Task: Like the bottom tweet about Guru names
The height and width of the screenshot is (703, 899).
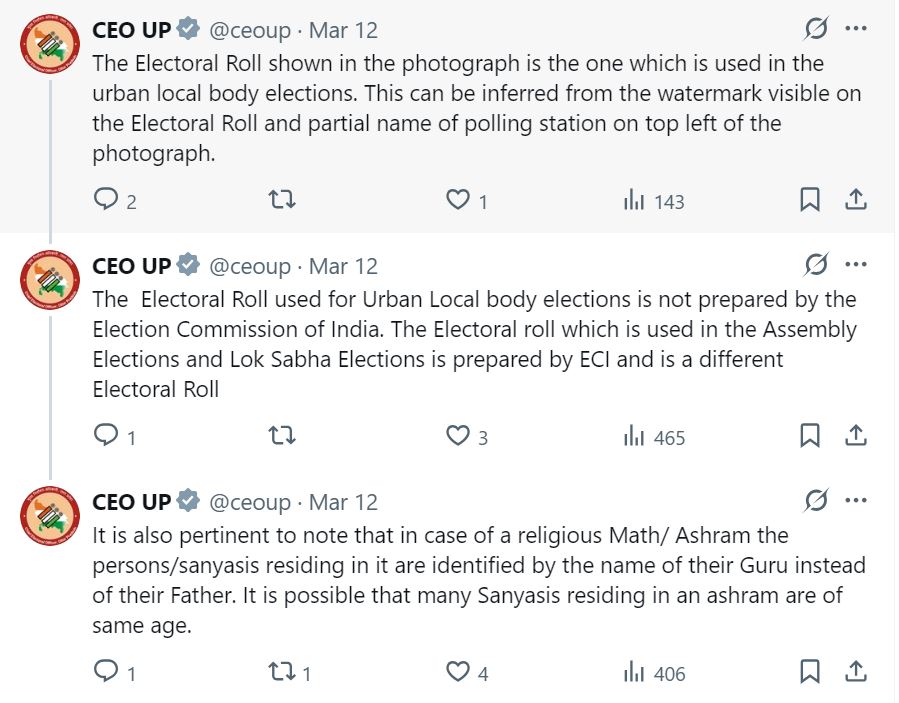Action: (459, 672)
